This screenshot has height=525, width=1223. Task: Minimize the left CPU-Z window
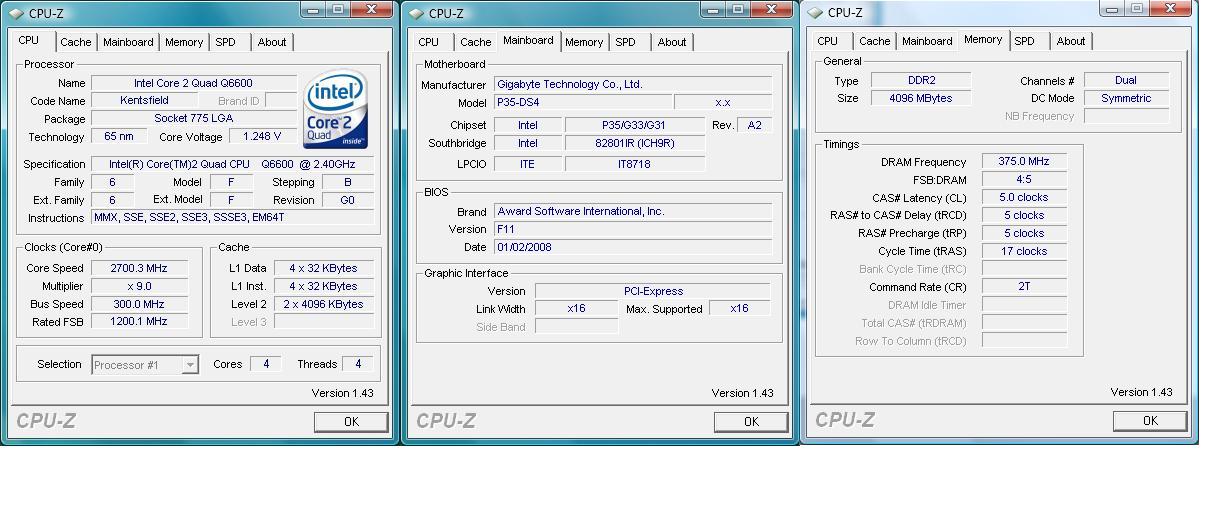(313, 9)
